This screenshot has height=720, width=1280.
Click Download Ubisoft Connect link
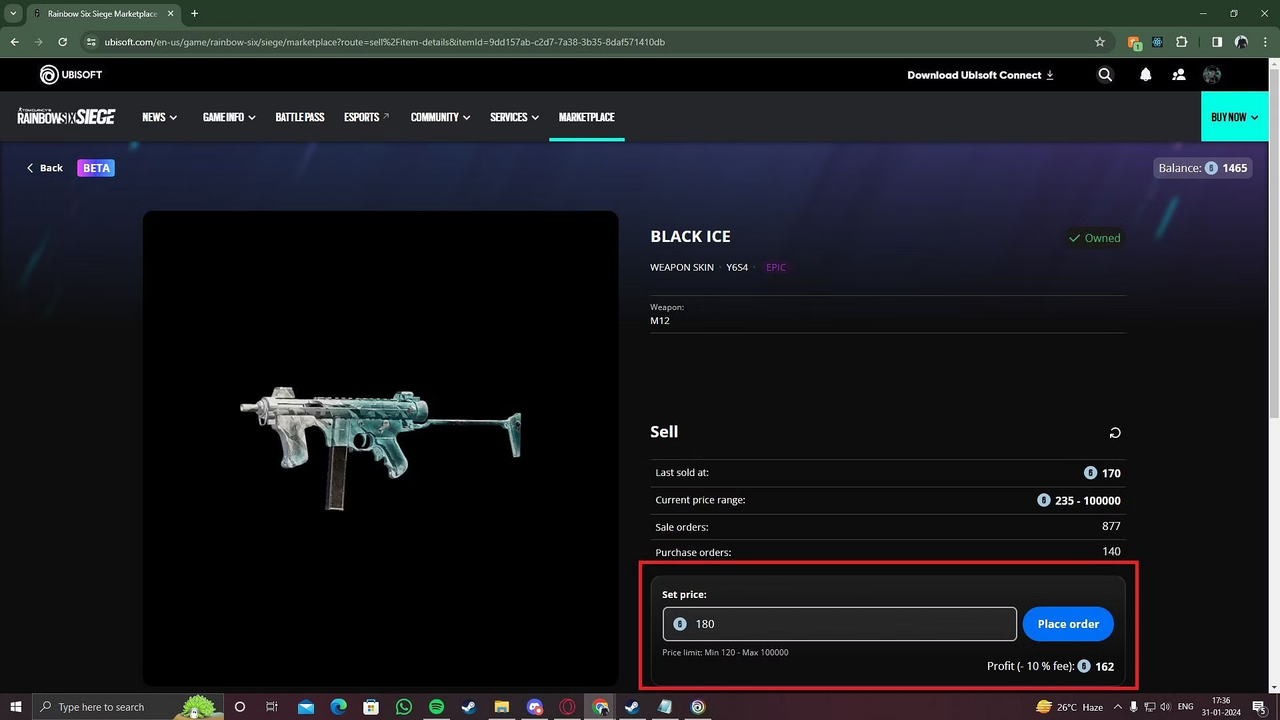pyautogui.click(x=980, y=75)
